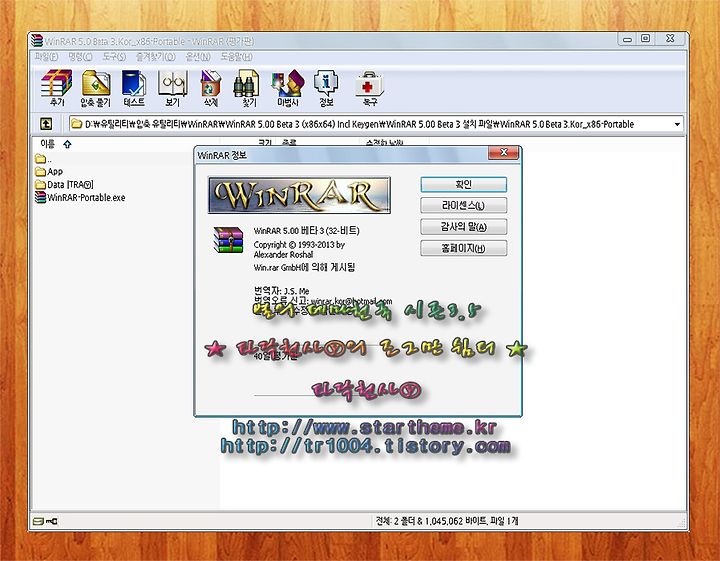This screenshot has width=720, height=561.
Task: Open the Commands (명령) menu
Action: click(80, 57)
